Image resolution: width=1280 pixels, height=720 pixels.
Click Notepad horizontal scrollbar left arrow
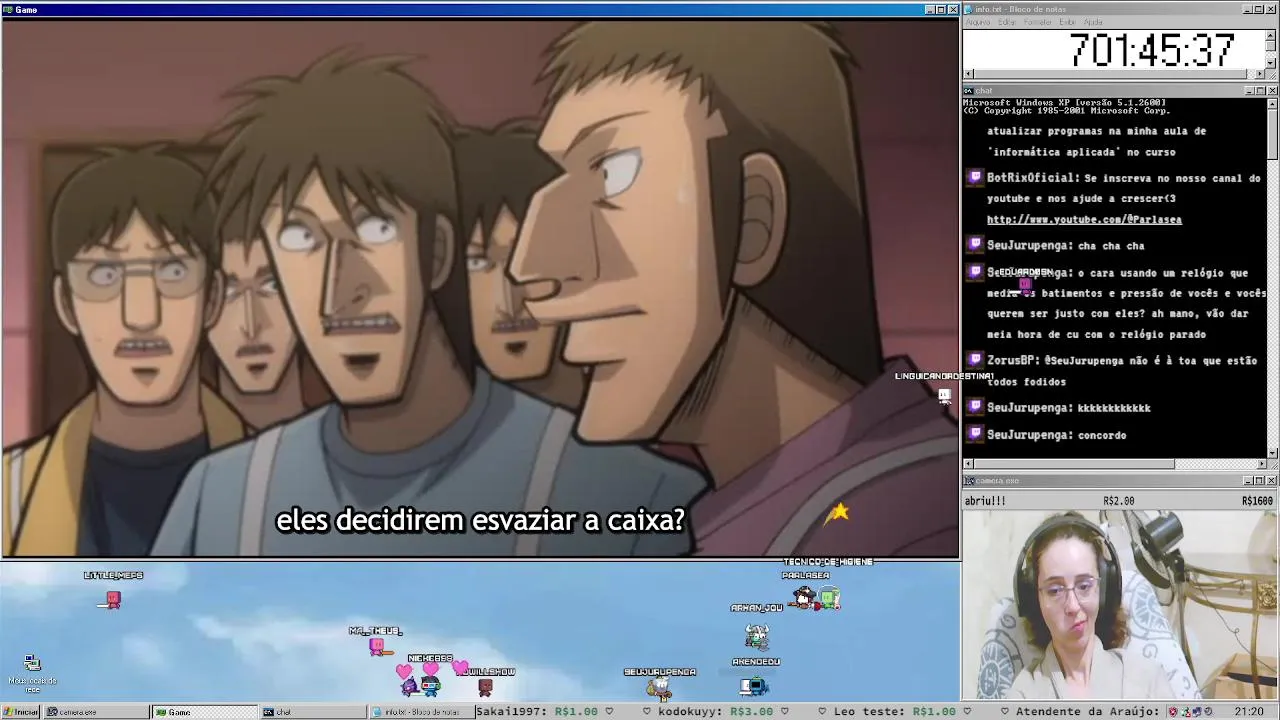[x=968, y=74]
